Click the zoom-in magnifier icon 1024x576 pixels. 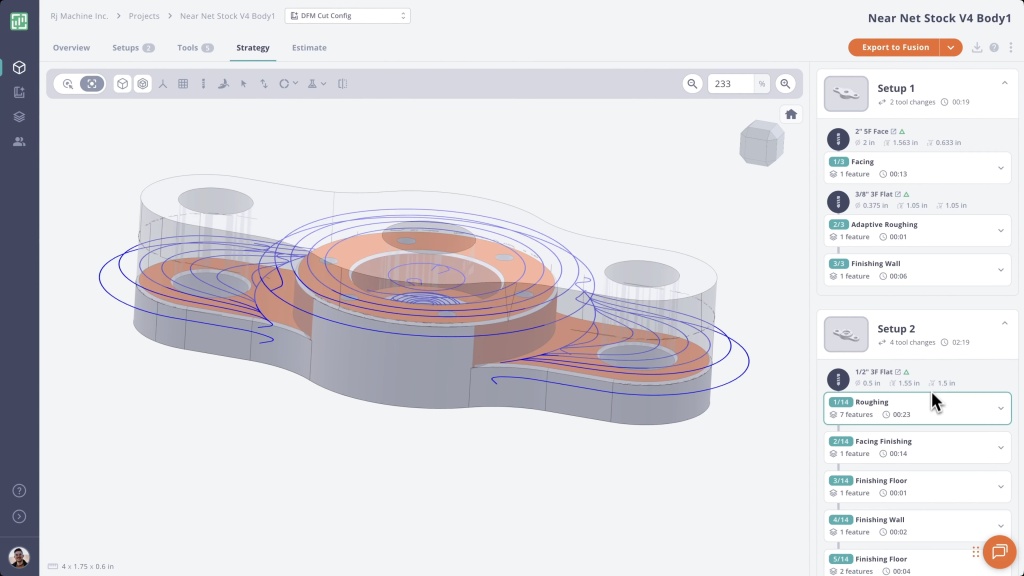click(x=786, y=84)
